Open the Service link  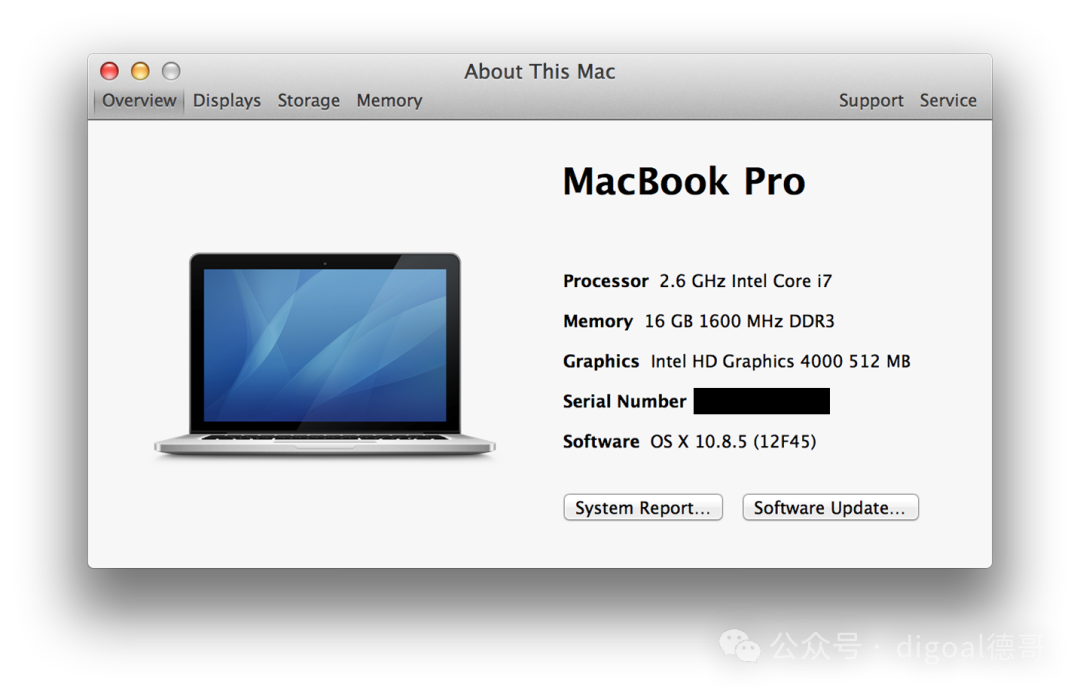click(948, 101)
